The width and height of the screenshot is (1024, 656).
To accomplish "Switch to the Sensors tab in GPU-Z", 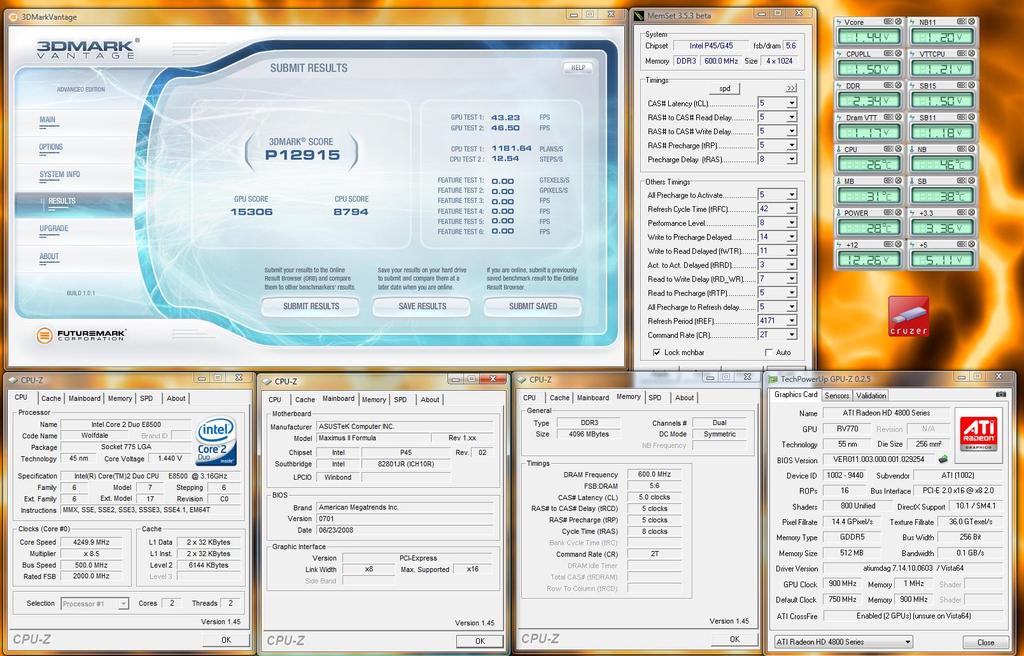I will pyautogui.click(x=837, y=395).
